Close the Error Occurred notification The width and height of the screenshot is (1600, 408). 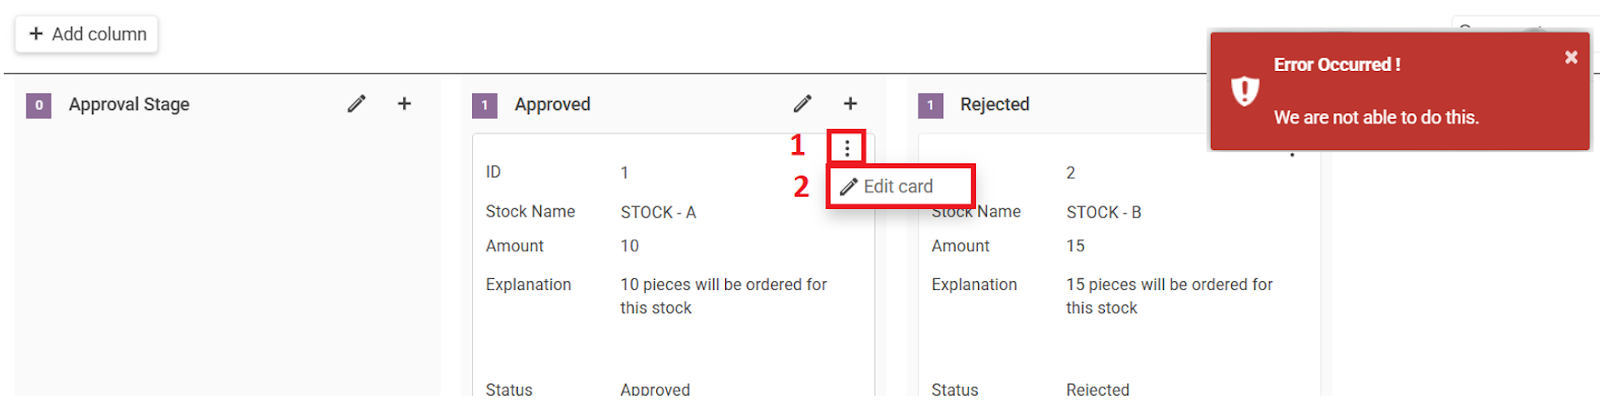(1571, 57)
